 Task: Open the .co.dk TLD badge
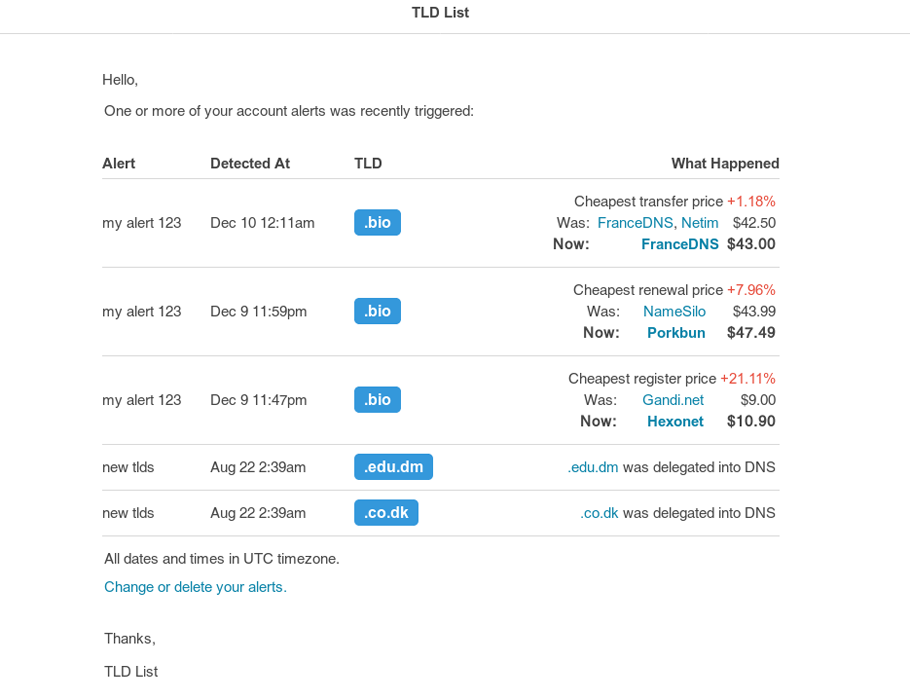[386, 513]
